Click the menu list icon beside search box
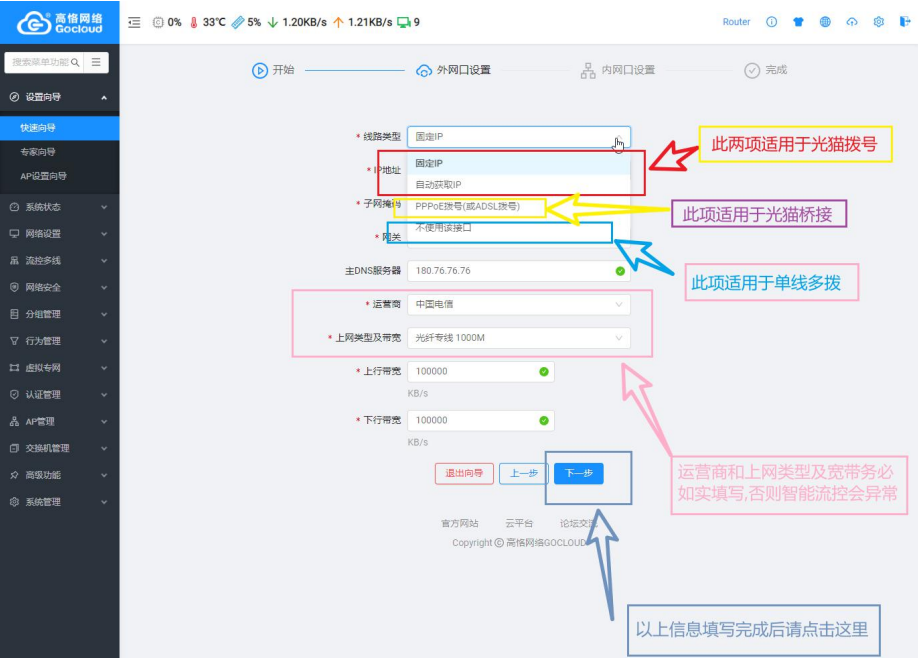The image size is (918, 658). pyautogui.click(x=96, y=62)
